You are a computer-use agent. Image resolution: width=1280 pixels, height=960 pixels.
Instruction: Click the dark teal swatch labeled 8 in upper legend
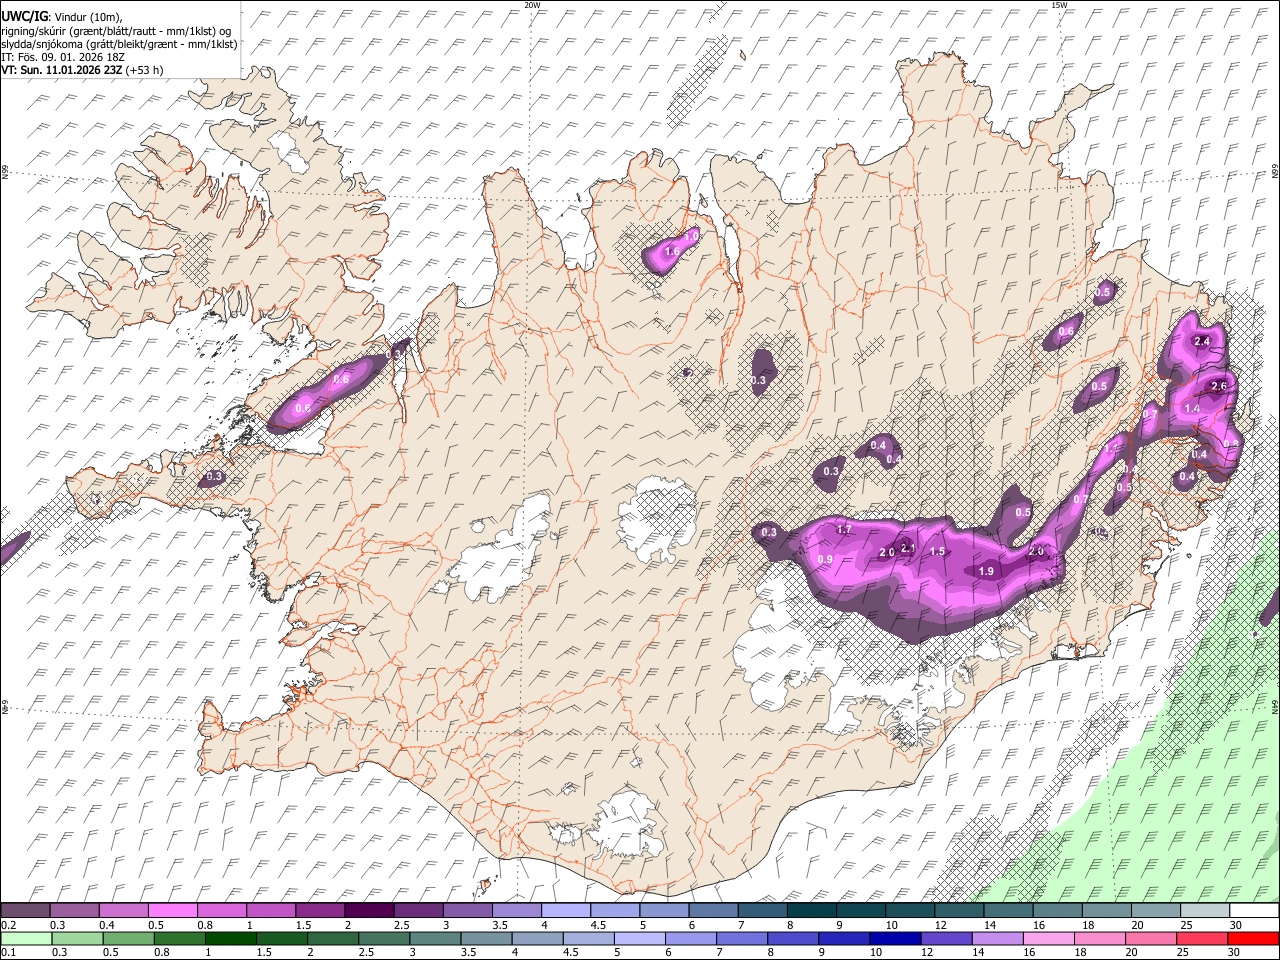[x=810, y=911]
